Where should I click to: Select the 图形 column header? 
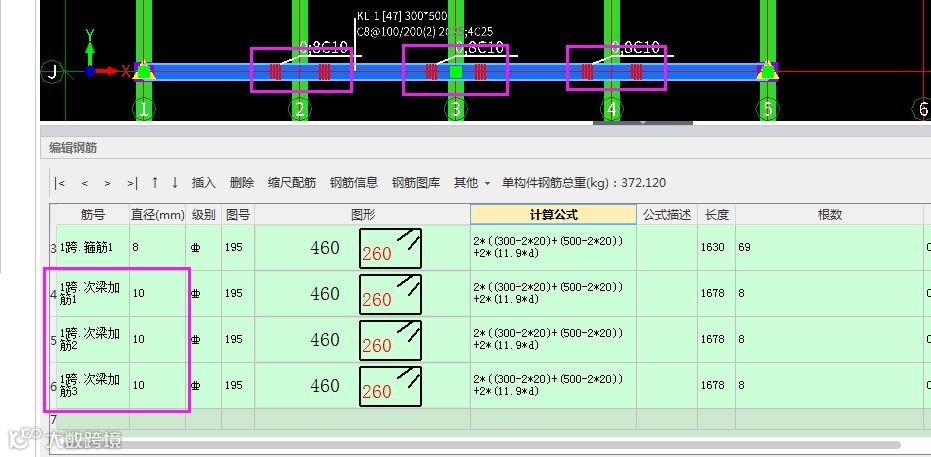363,215
